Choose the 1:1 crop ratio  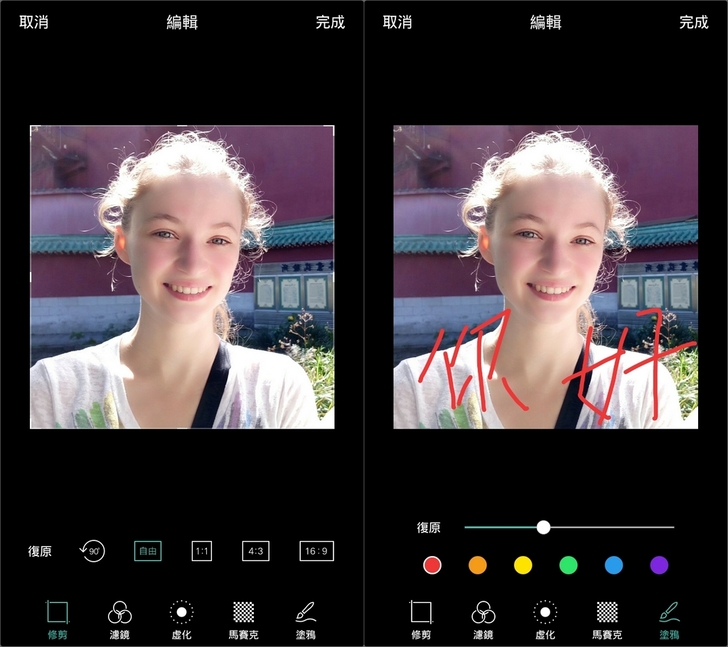point(202,551)
